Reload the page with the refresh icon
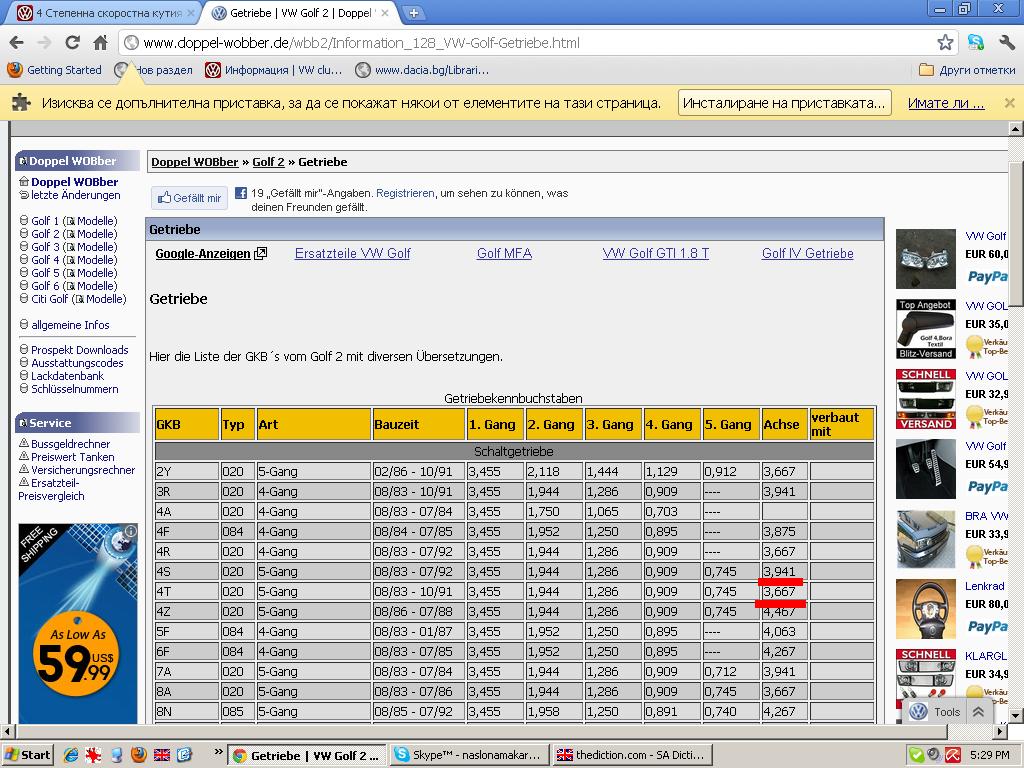 pos(72,42)
